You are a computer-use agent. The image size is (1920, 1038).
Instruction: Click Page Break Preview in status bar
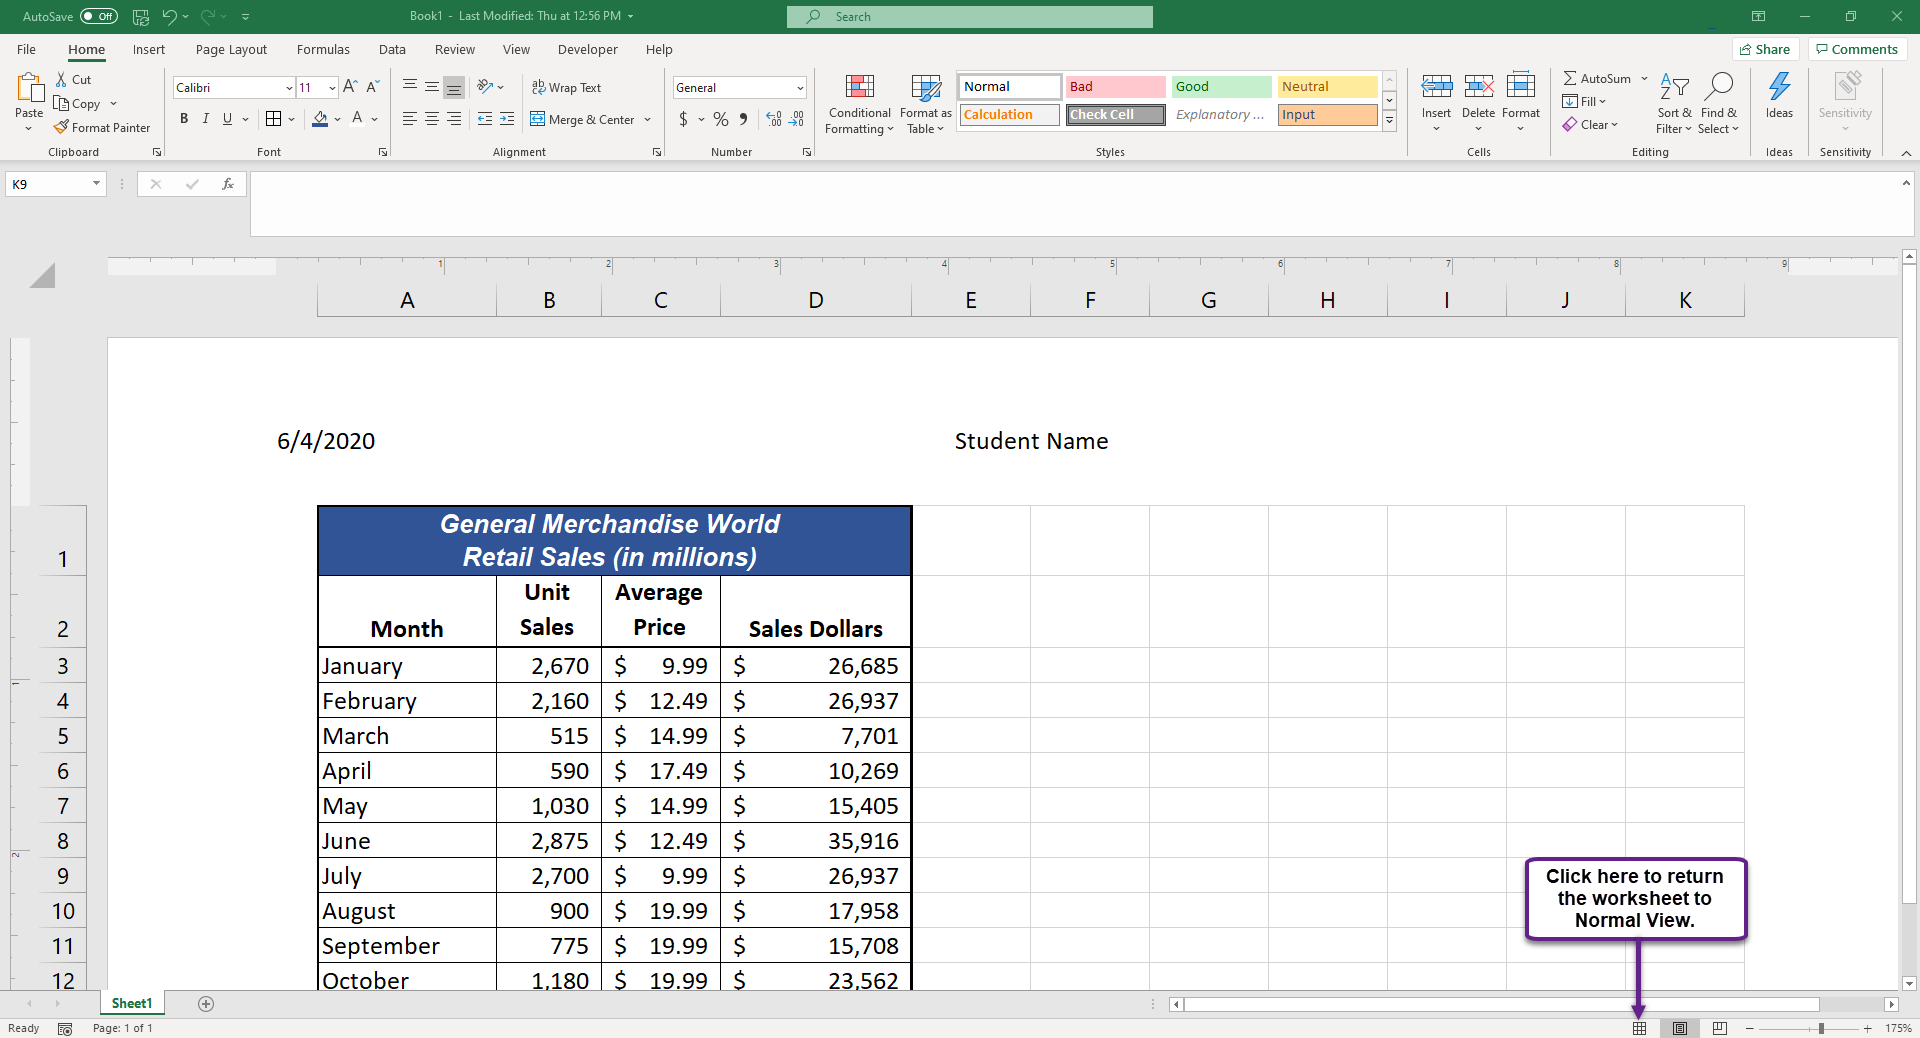point(1720,1028)
